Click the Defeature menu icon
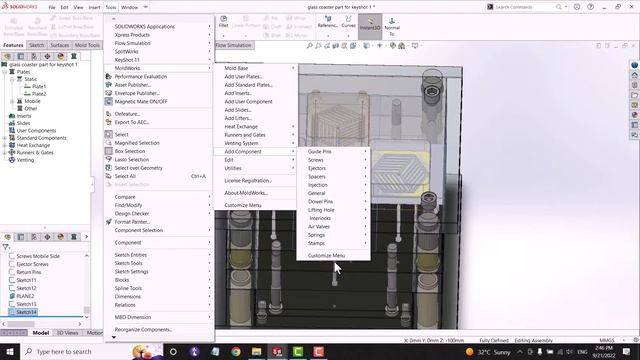The width and height of the screenshot is (640, 360). click(x=109, y=114)
